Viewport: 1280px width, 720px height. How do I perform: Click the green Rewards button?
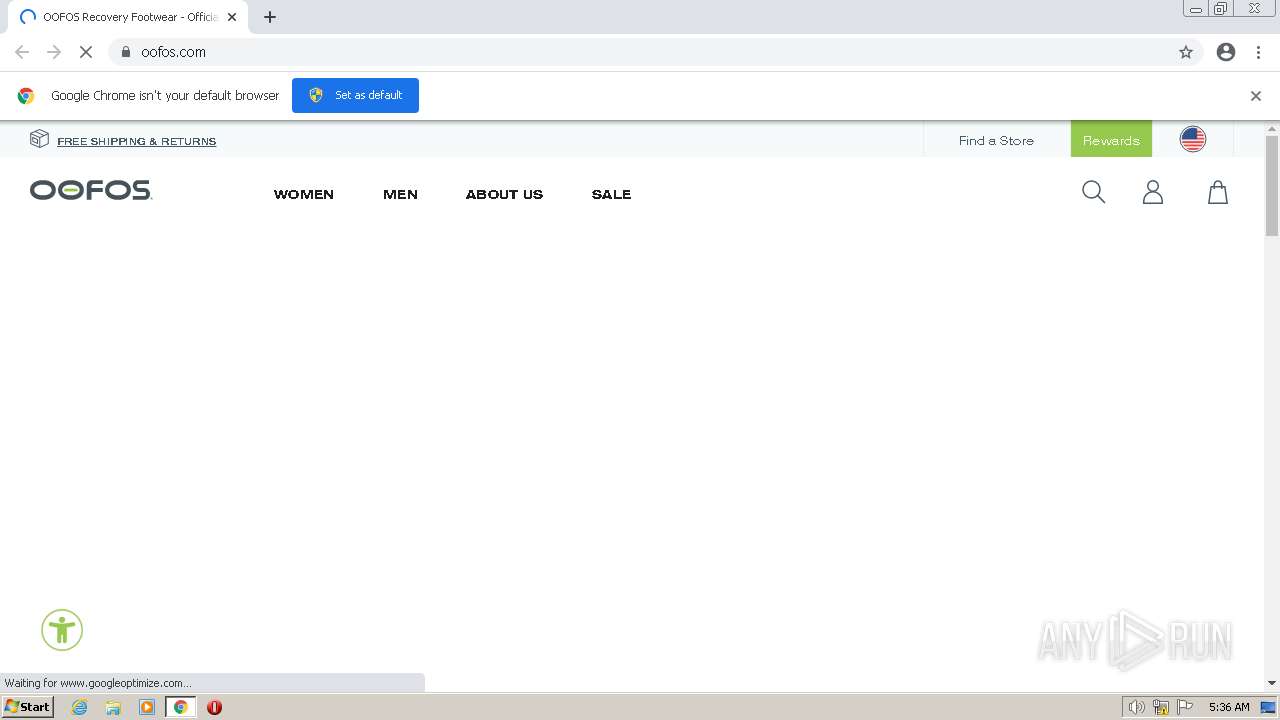[1111, 139]
